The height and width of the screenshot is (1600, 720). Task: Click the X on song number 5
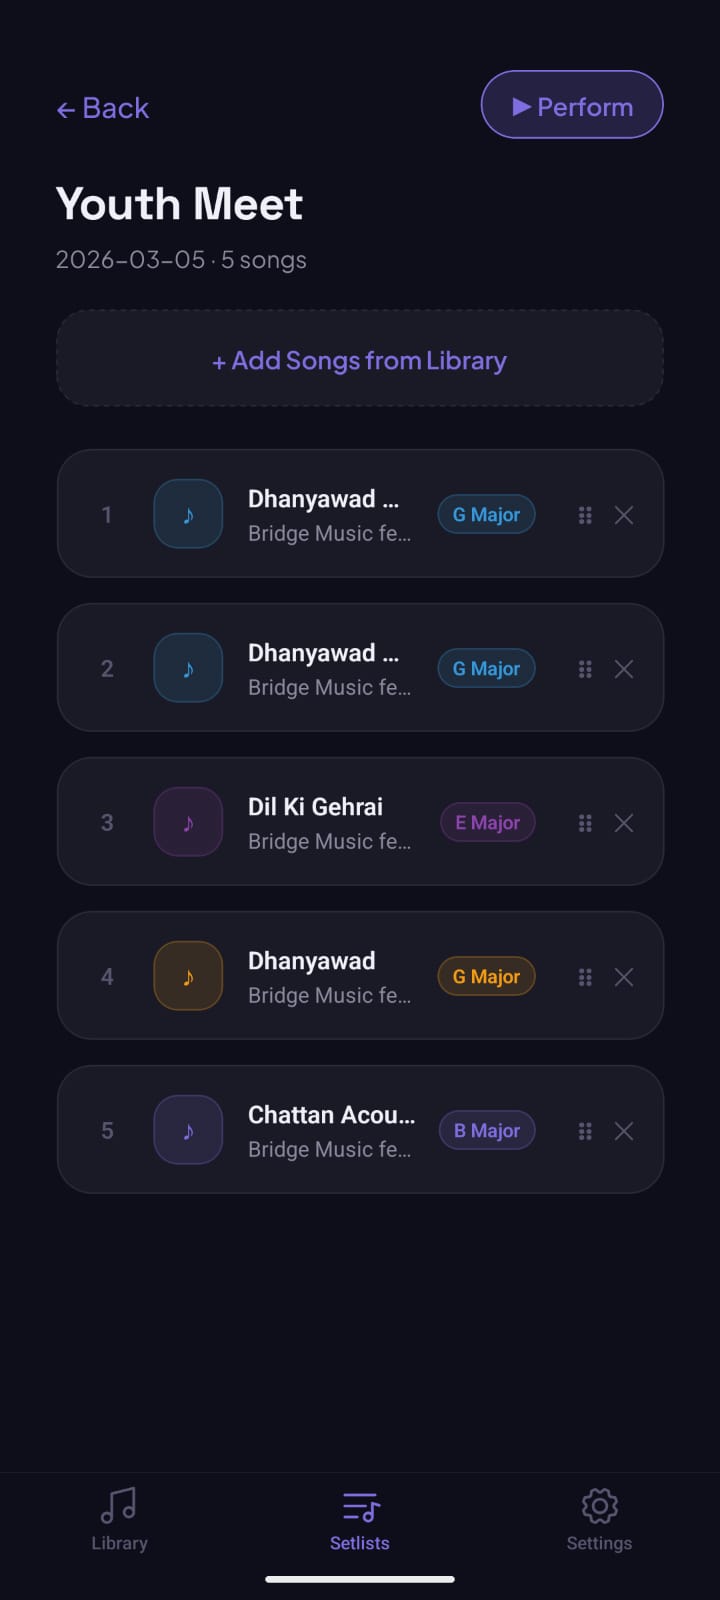coord(624,1131)
